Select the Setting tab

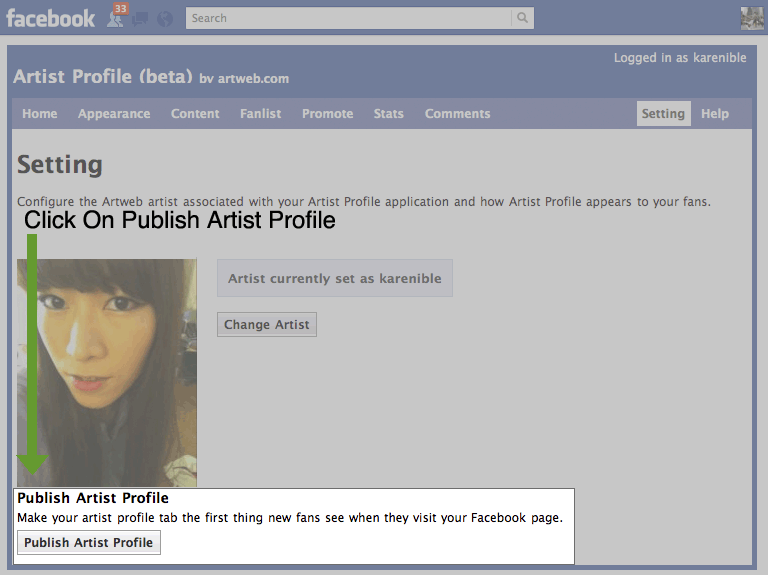[664, 114]
